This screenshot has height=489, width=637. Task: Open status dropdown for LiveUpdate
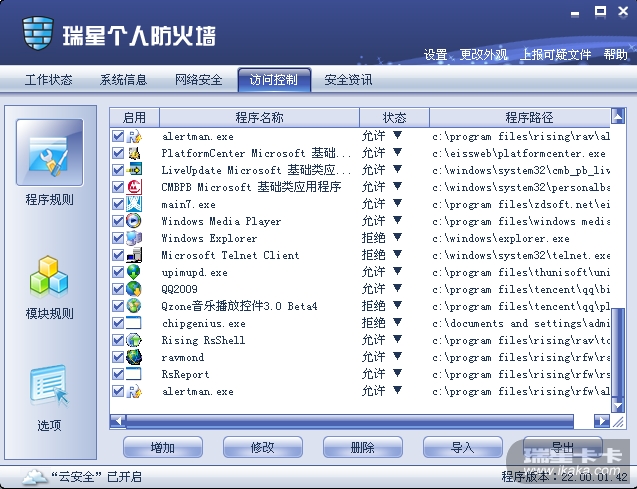(x=397, y=169)
